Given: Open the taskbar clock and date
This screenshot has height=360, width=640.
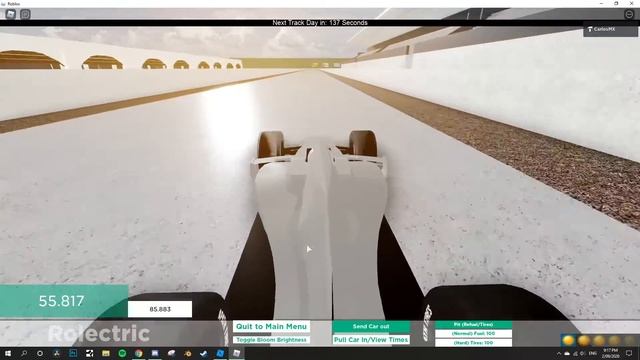Looking at the screenshot, I should (x=610, y=353).
